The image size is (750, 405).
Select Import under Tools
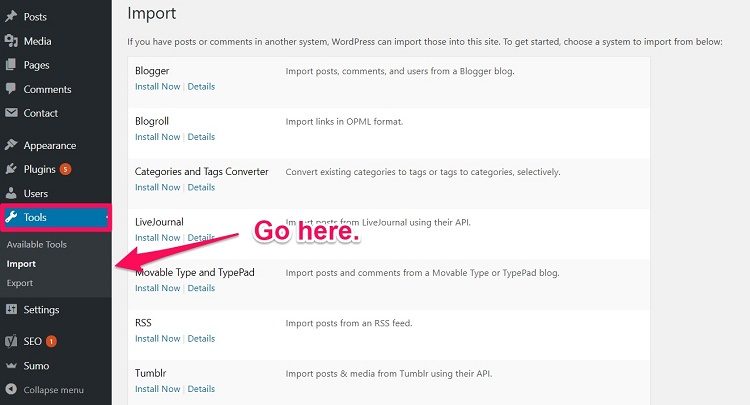coord(21,264)
